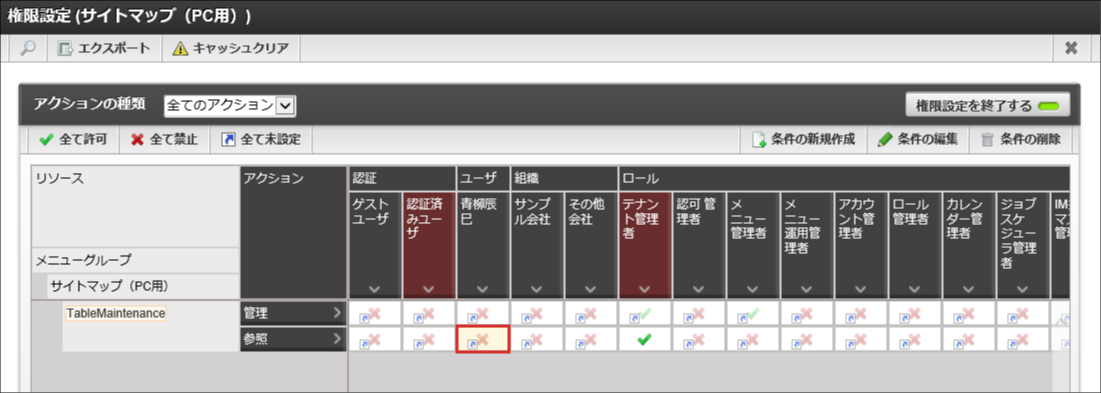1101x393 pixels.
Task: Toggle highlighted 参照 cell for 青柳辰巳
Action: 483,340
